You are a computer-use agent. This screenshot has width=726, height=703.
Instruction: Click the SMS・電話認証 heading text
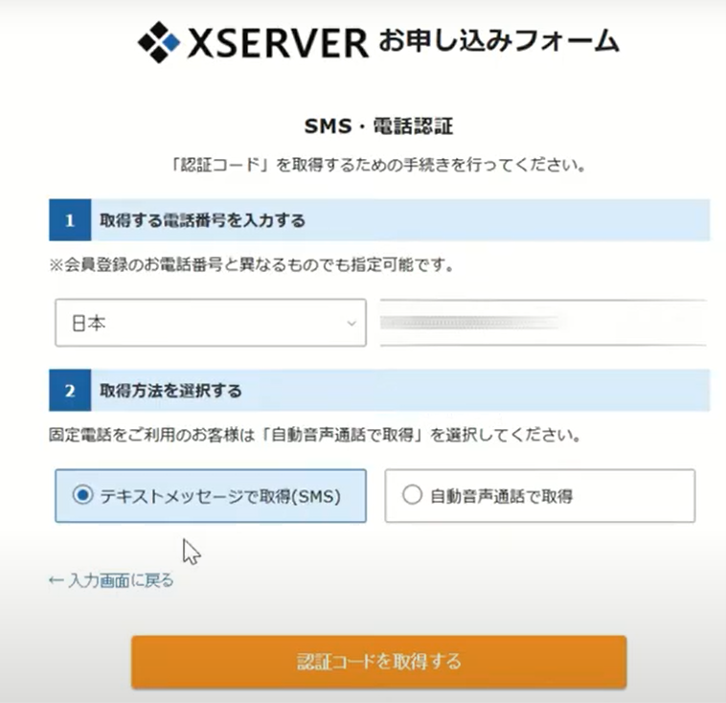378,126
